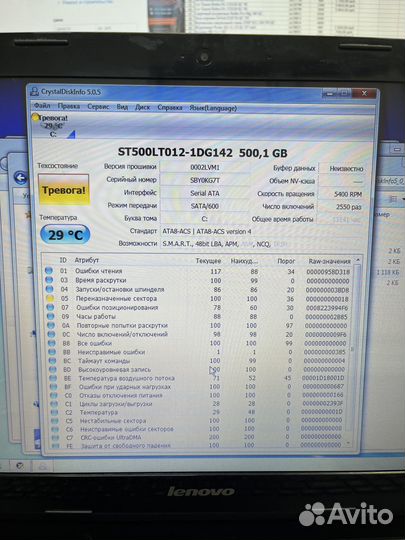This screenshot has height=540, width=405.
Task: Click status circle for Число включений/отключений row
Action: tap(52, 334)
